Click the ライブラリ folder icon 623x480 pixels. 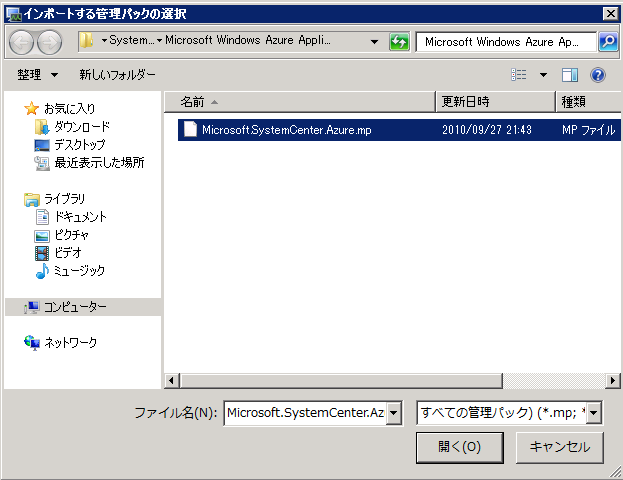pyautogui.click(x=31, y=199)
